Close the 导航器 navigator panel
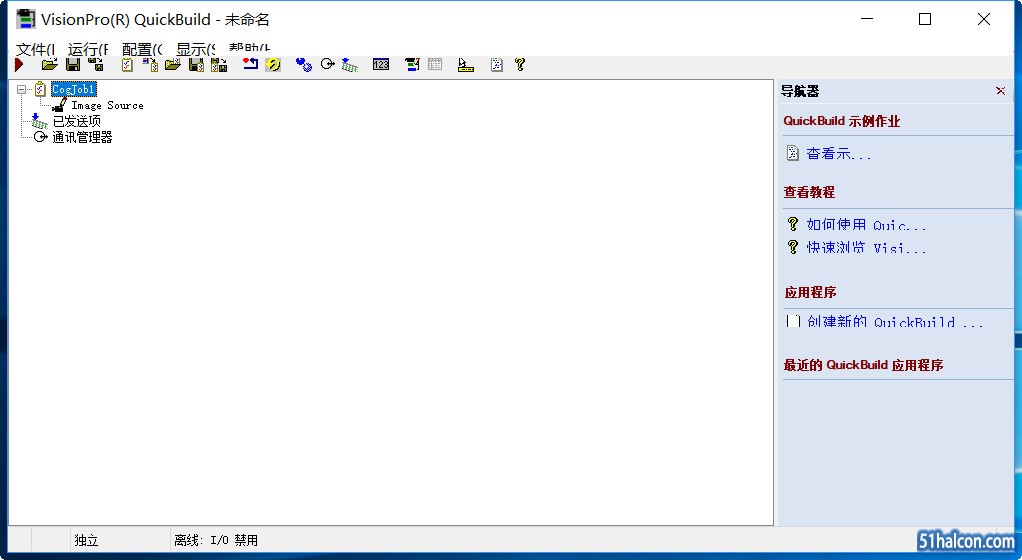 click(1000, 91)
